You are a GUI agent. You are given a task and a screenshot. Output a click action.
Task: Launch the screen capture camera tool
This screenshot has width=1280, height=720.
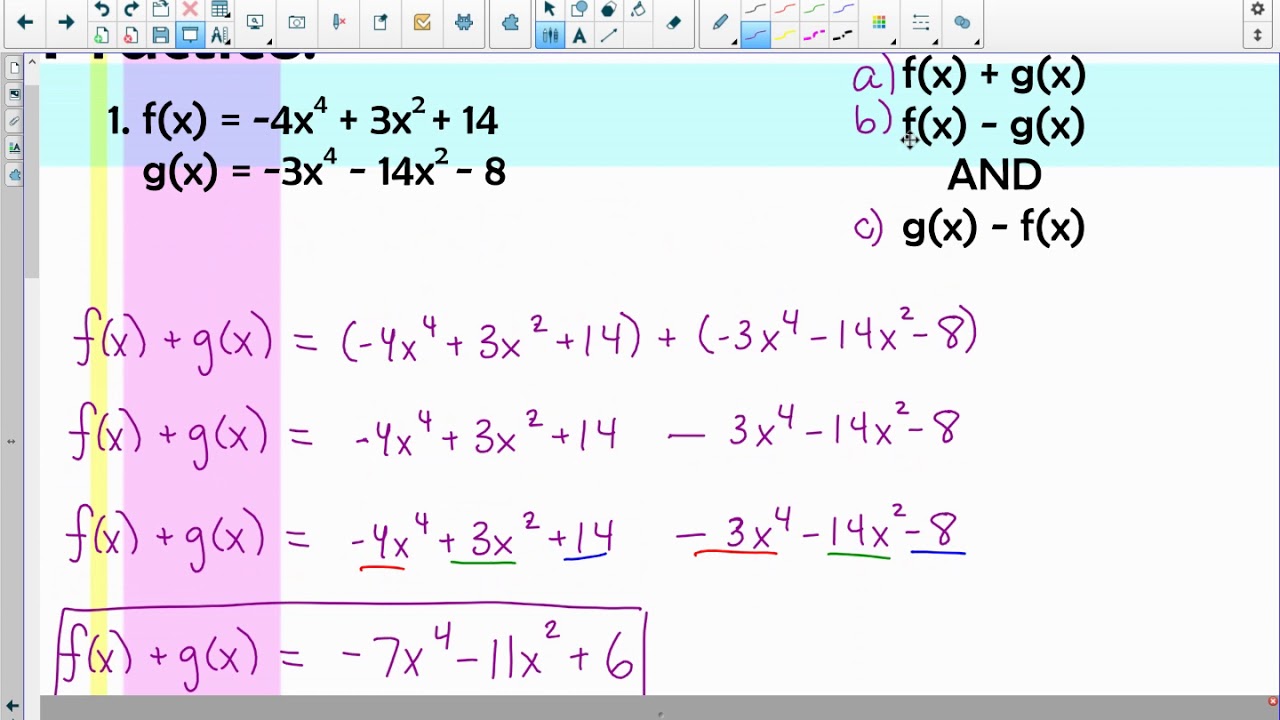click(x=297, y=22)
